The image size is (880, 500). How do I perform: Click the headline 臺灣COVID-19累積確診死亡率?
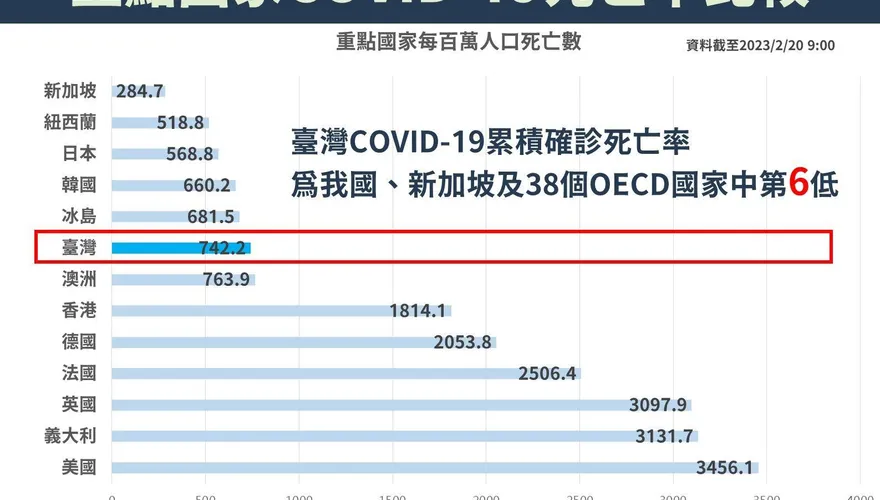click(491, 142)
